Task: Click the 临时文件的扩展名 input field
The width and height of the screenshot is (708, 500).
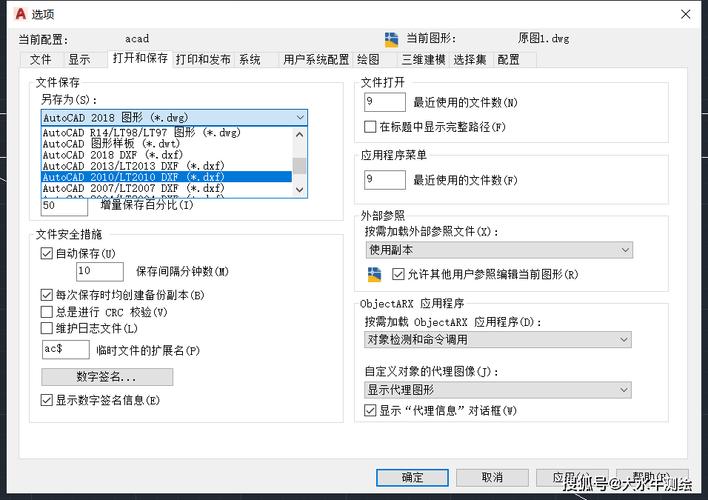Action: (x=66, y=350)
